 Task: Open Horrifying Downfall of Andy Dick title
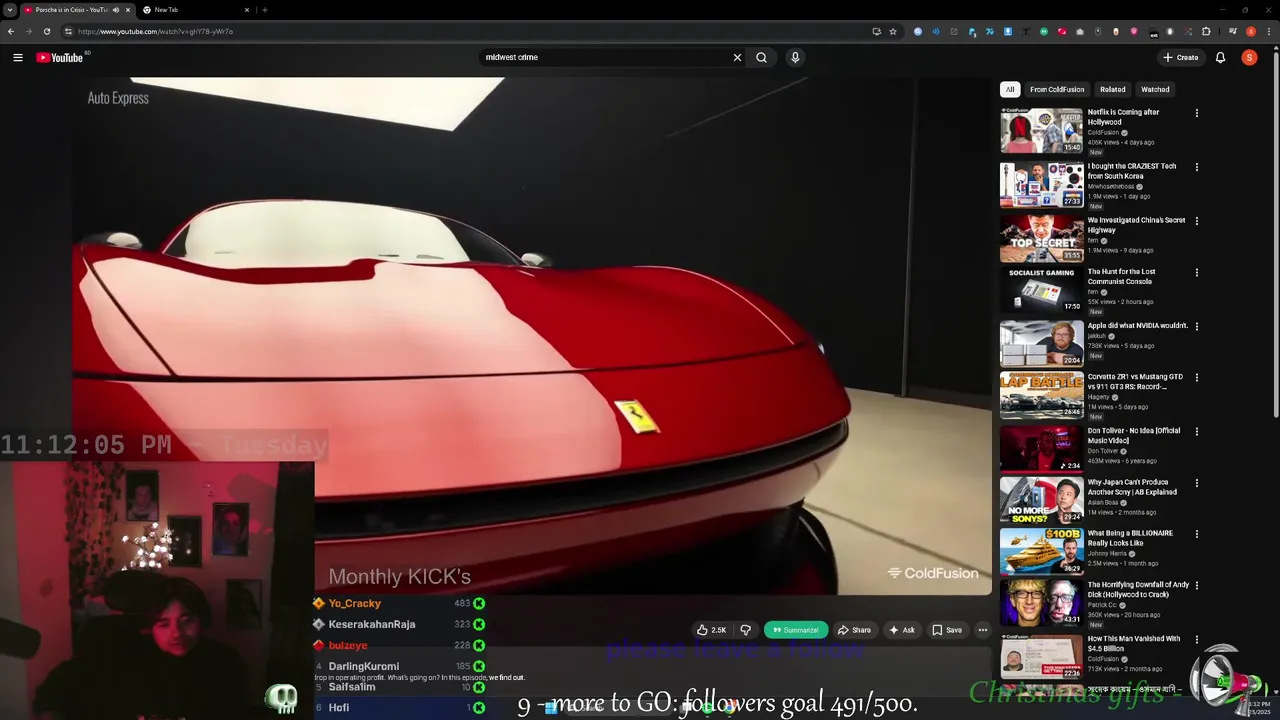tap(1138, 589)
